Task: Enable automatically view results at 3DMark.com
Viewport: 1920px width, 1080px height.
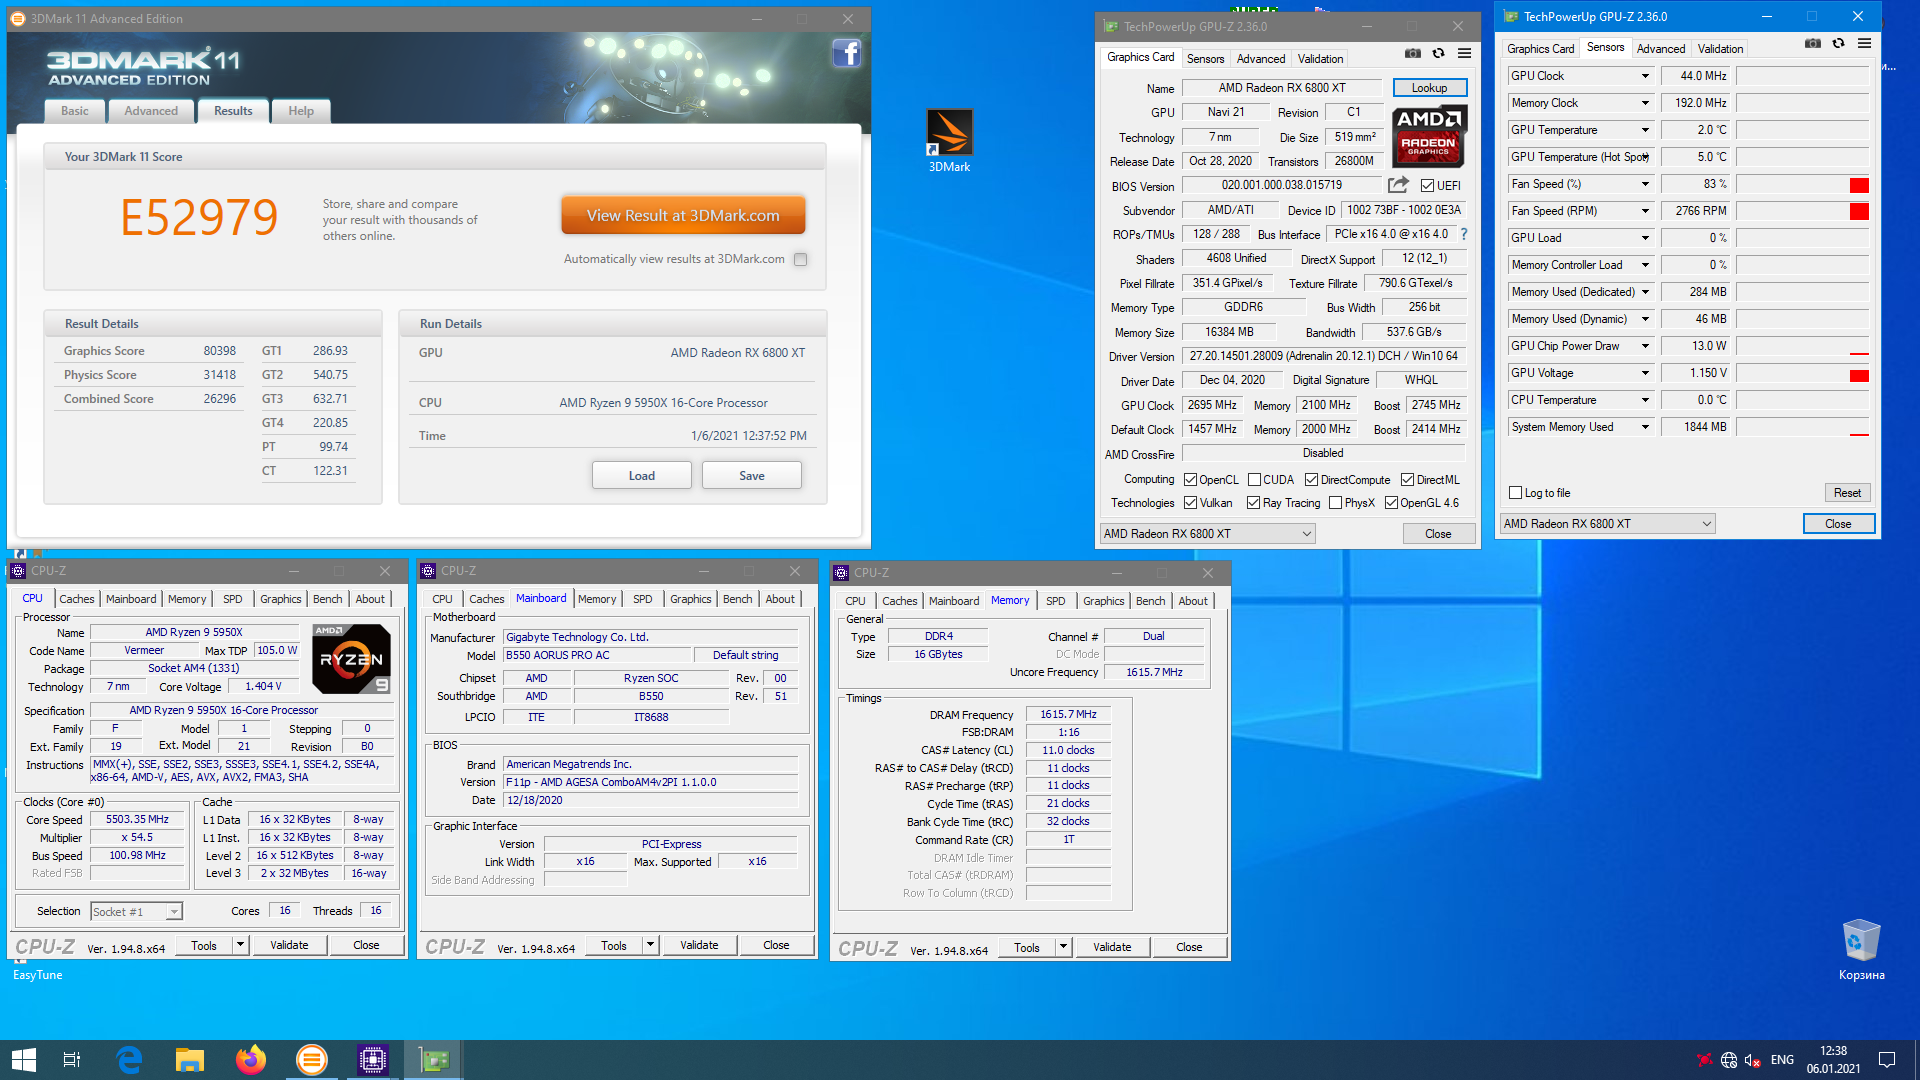Action: (x=800, y=259)
